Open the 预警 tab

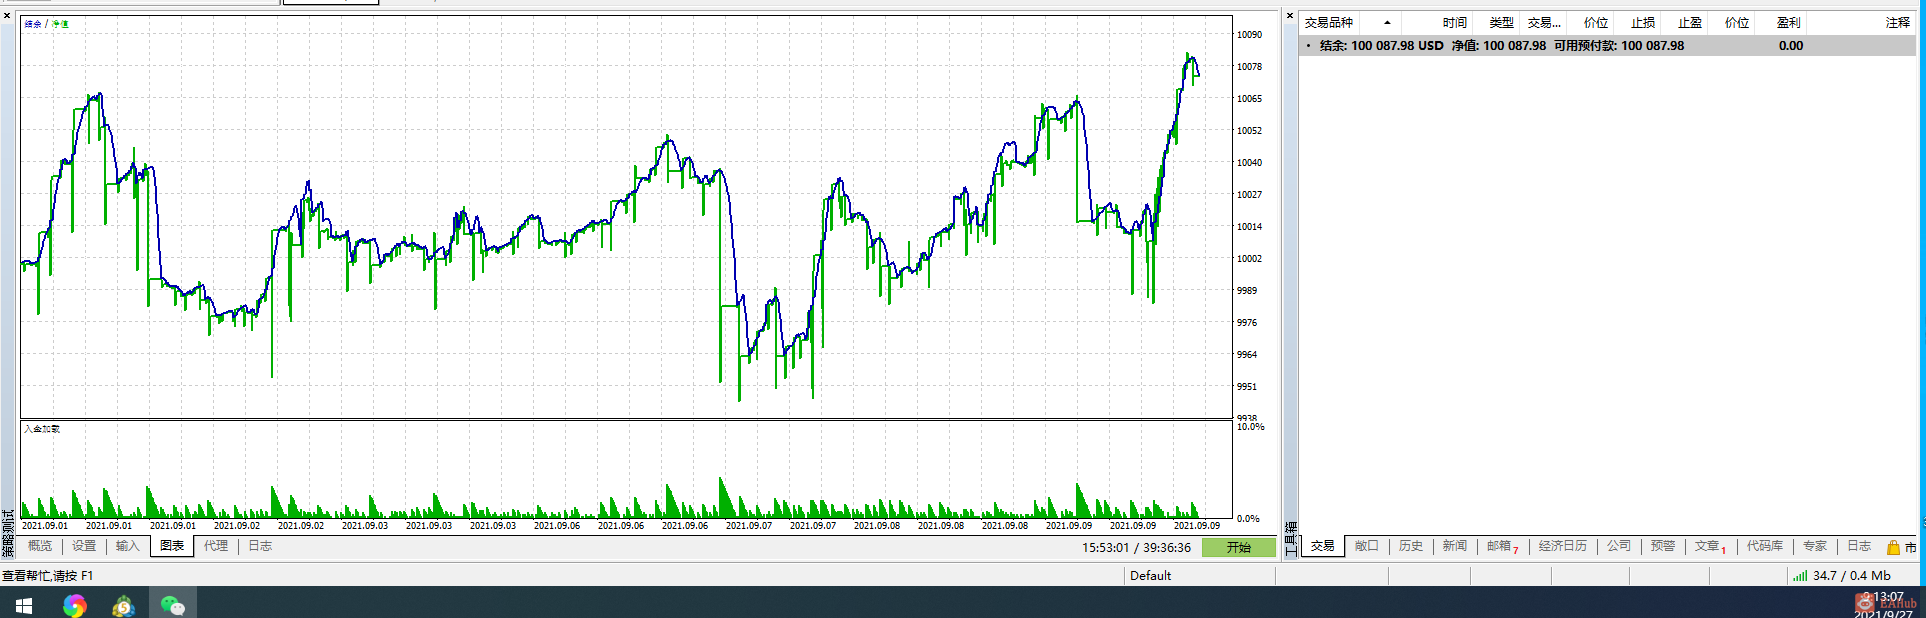point(1663,546)
